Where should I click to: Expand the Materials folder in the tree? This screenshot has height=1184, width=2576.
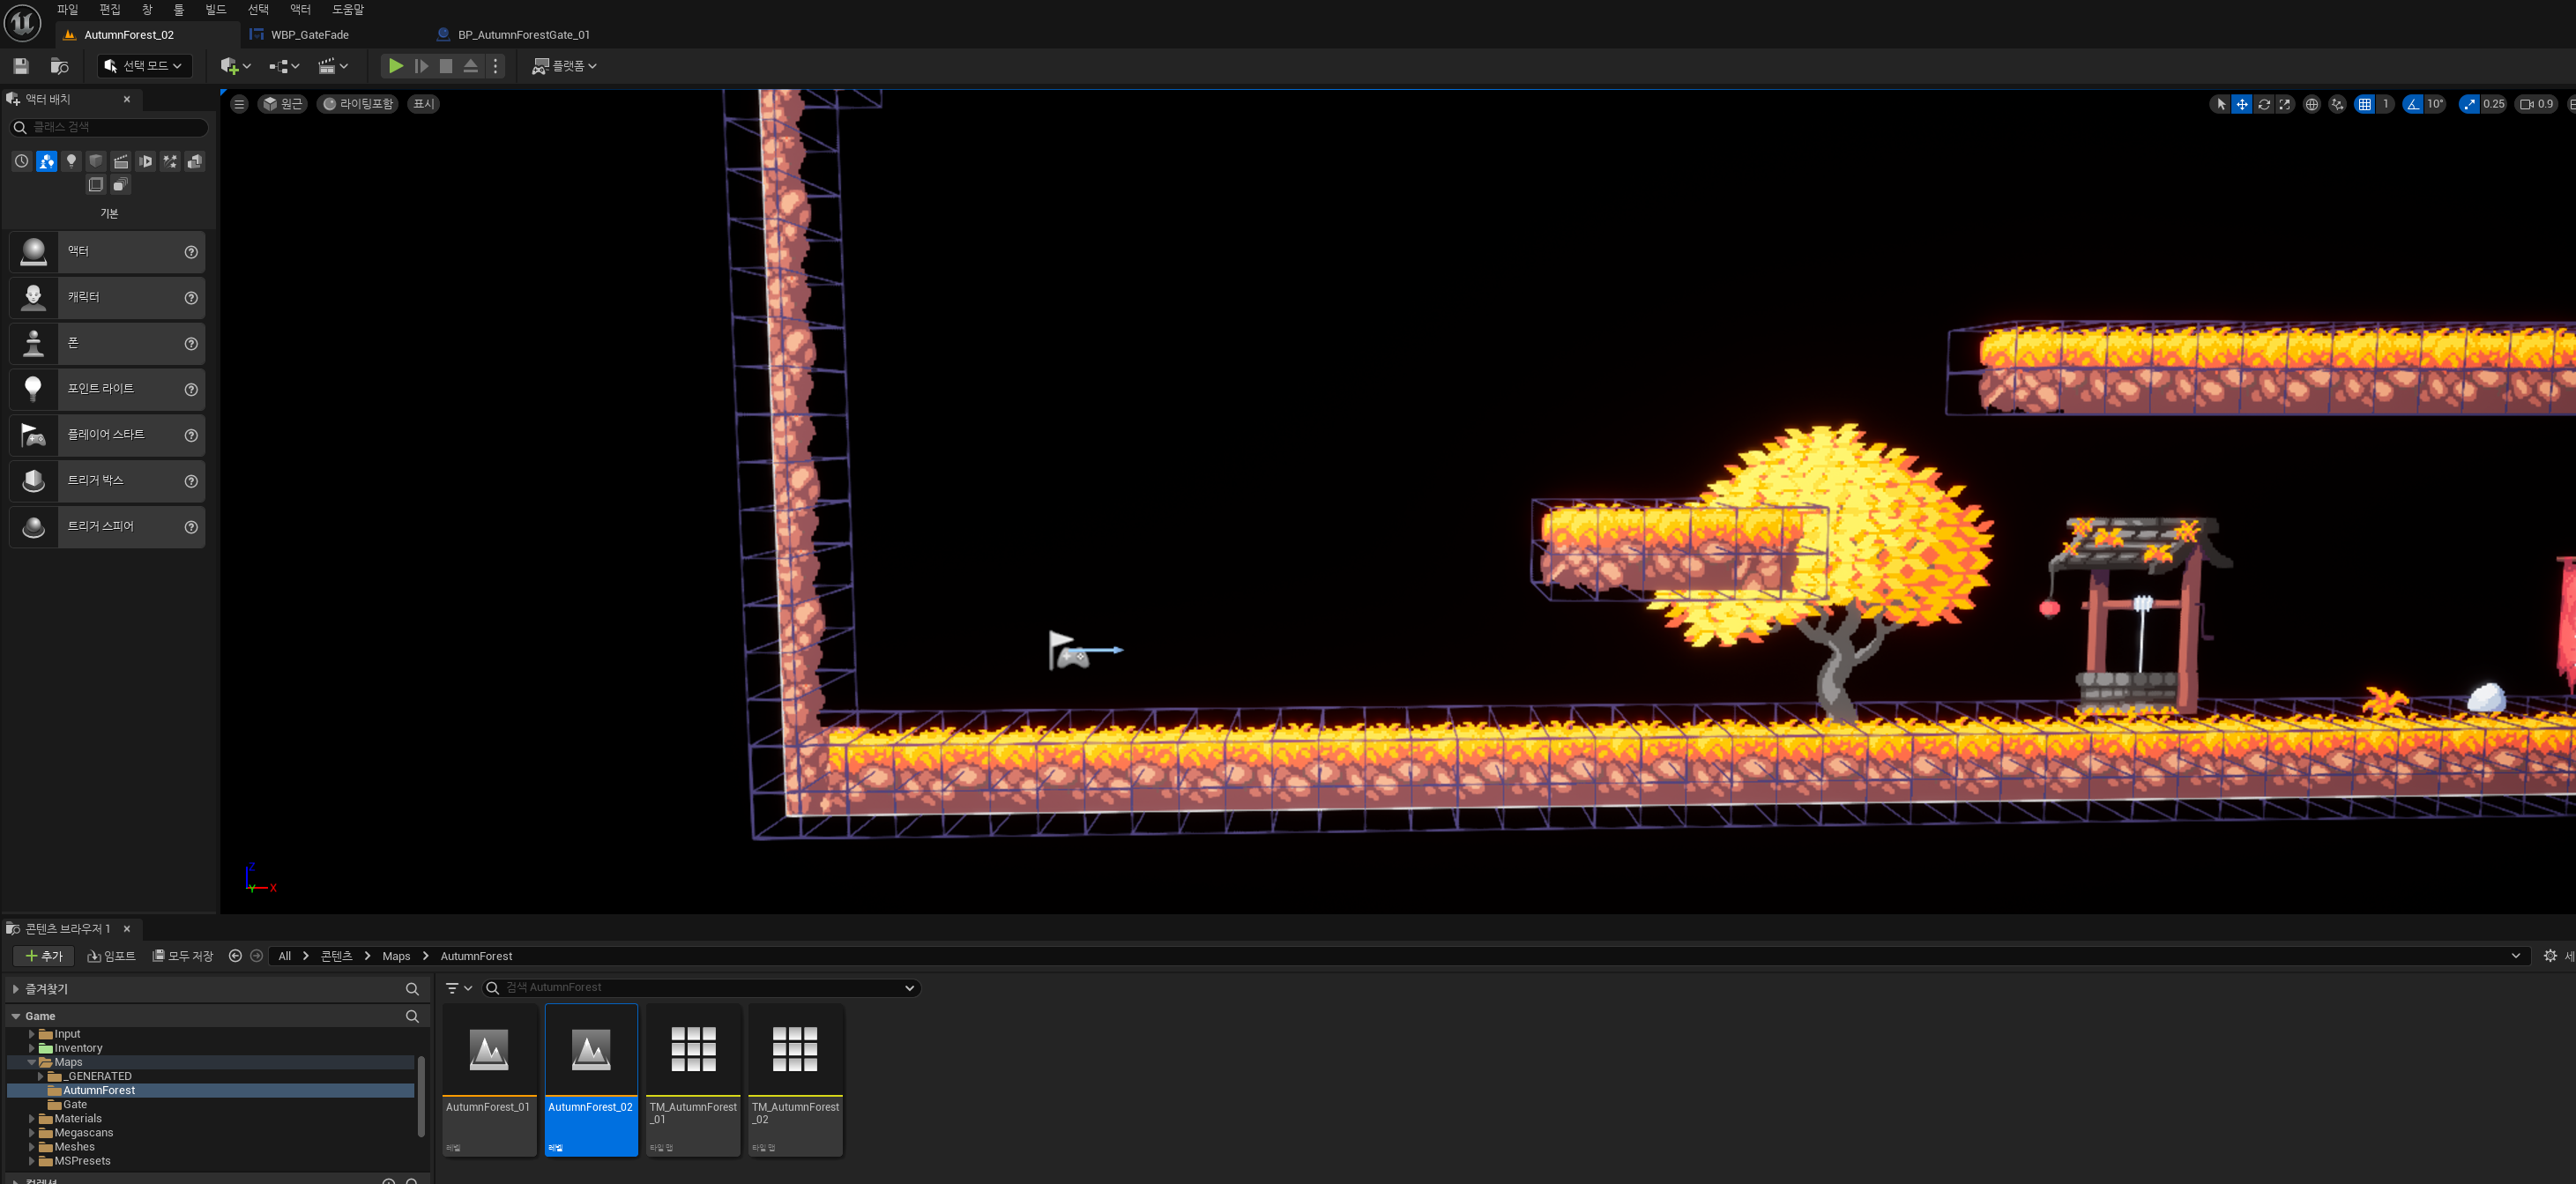click(32, 1119)
